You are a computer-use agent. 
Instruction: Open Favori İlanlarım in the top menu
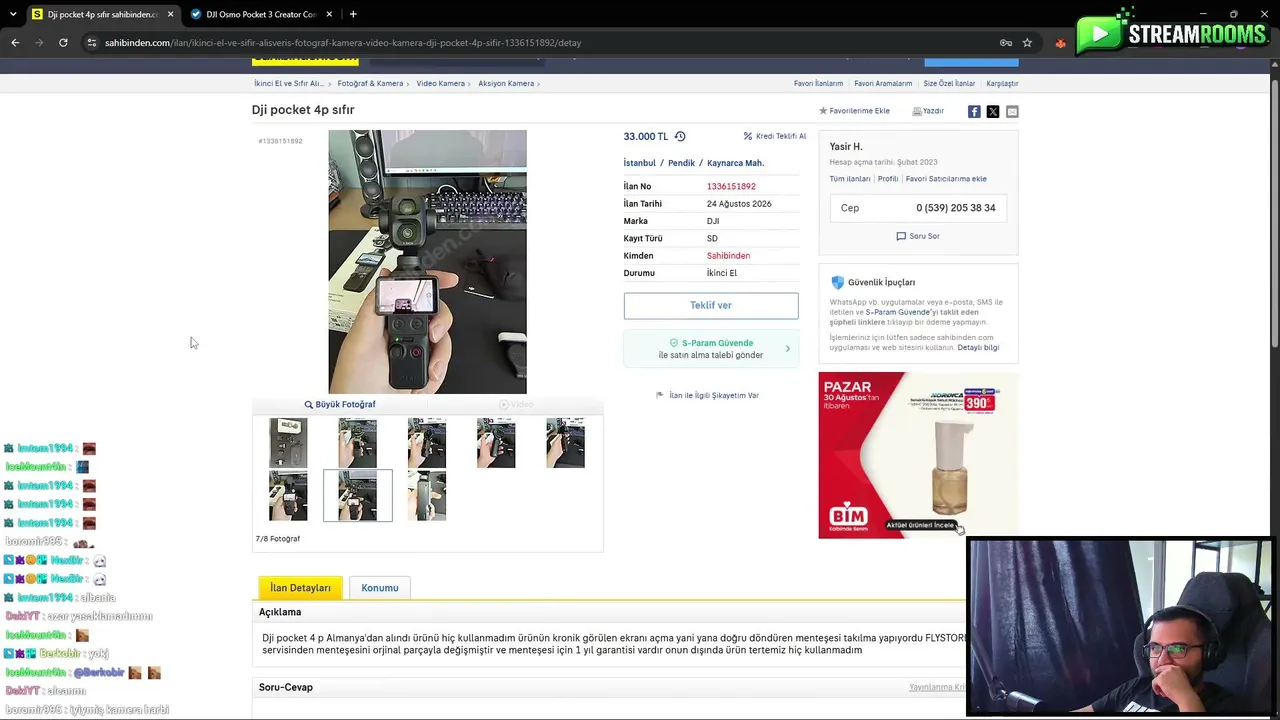[818, 84]
